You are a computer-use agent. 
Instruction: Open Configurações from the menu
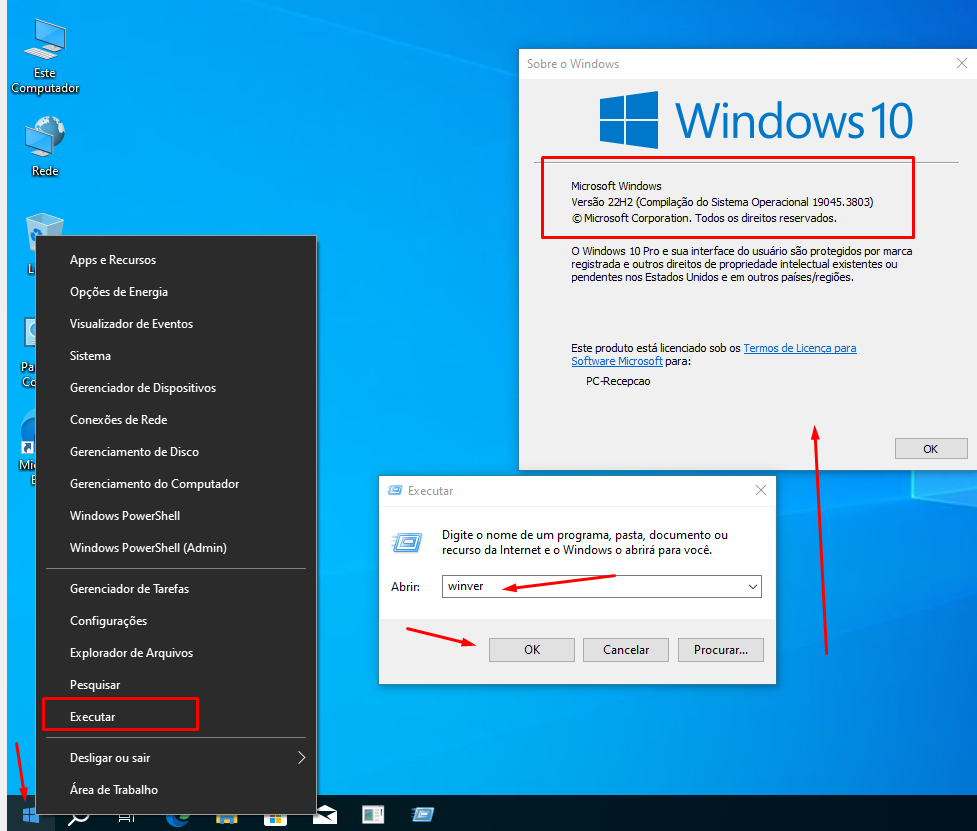[x=176, y=620]
